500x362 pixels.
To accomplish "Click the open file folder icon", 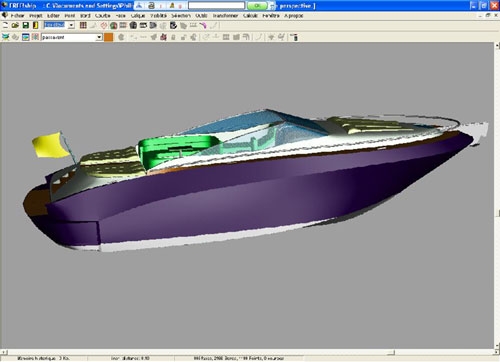I will 15,25.
